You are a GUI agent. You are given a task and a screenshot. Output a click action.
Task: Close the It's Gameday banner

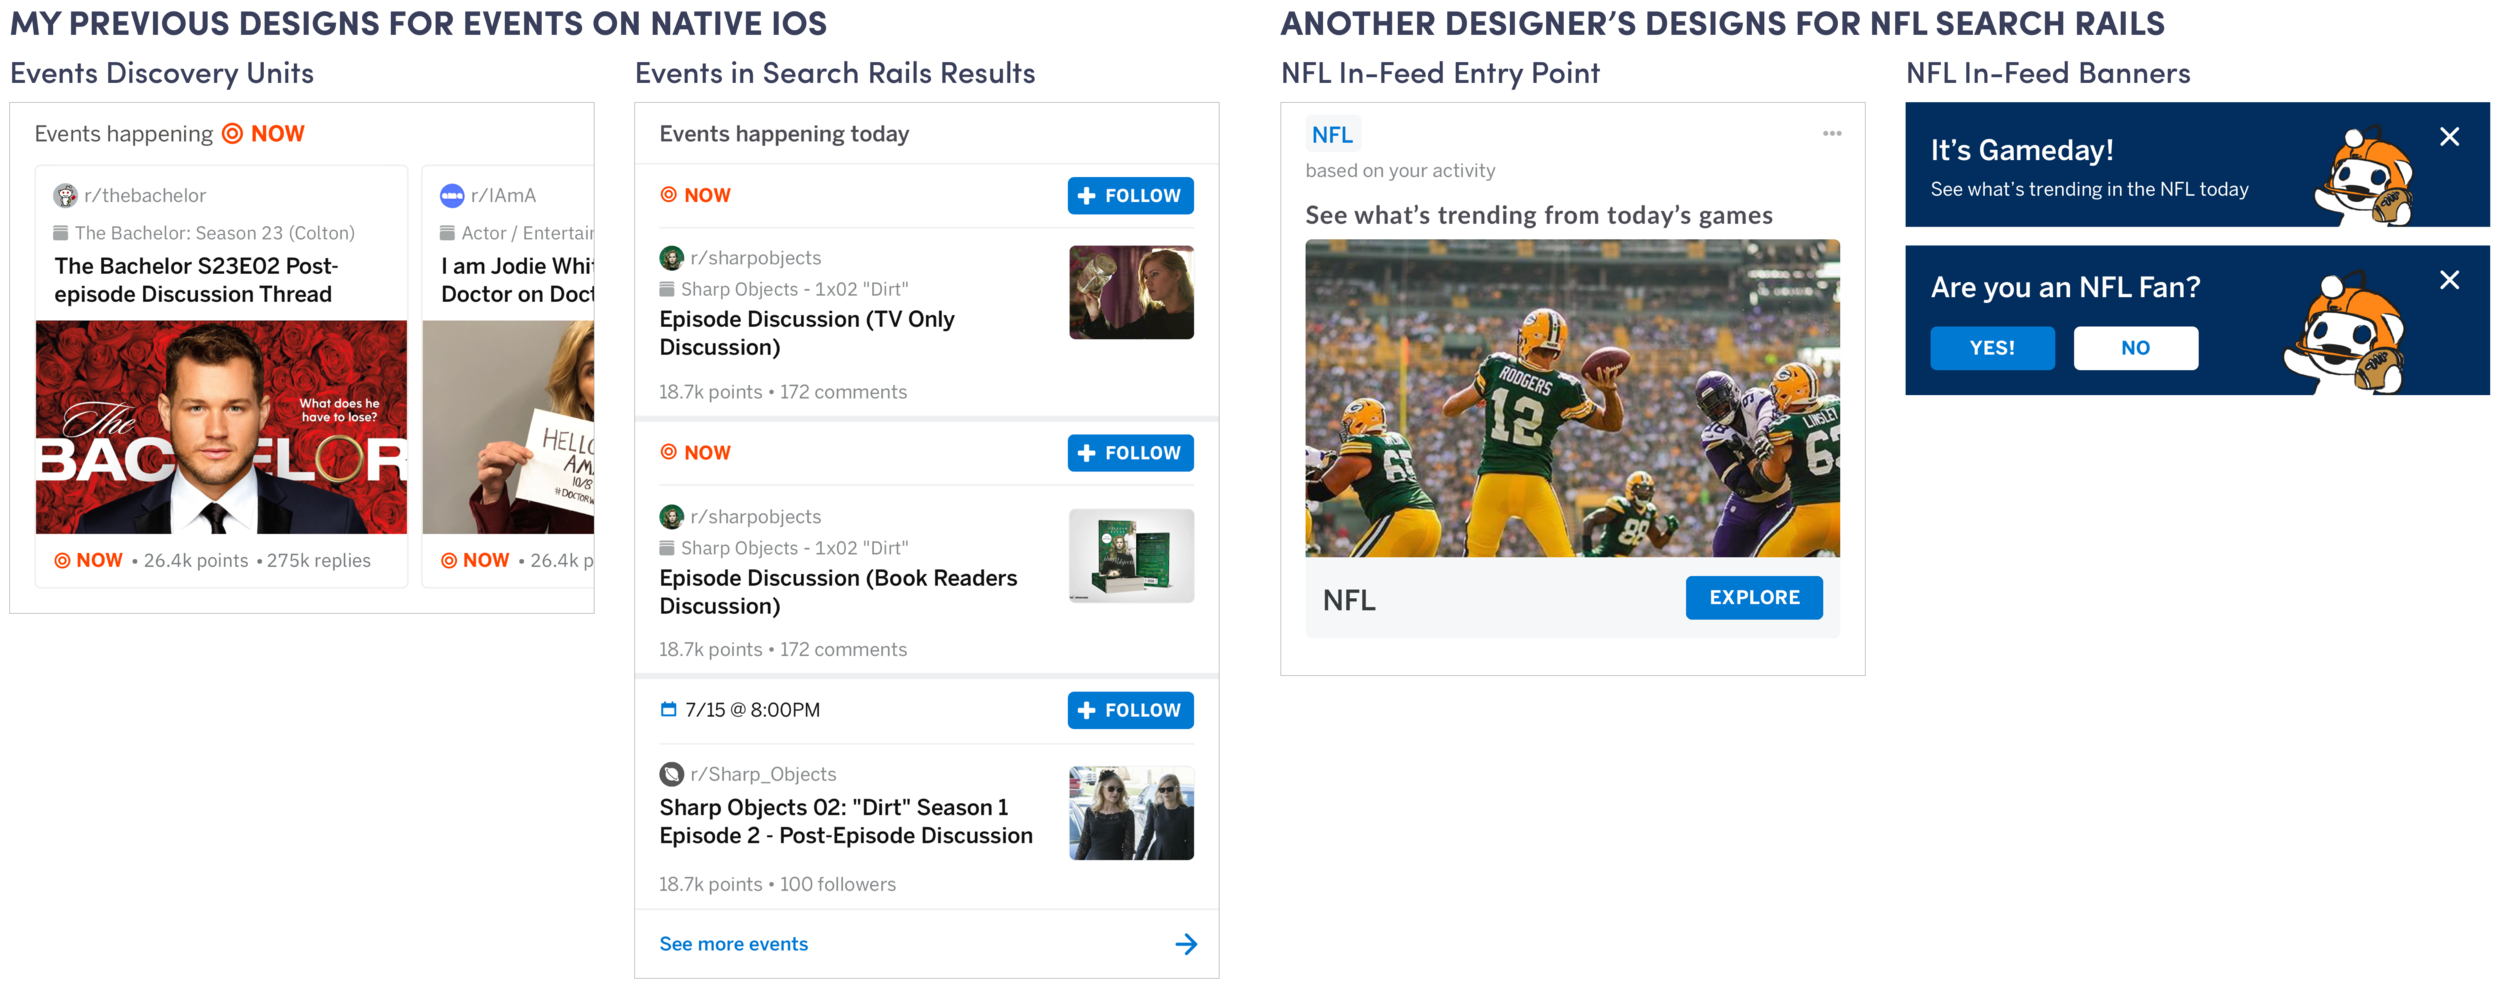point(2449,137)
